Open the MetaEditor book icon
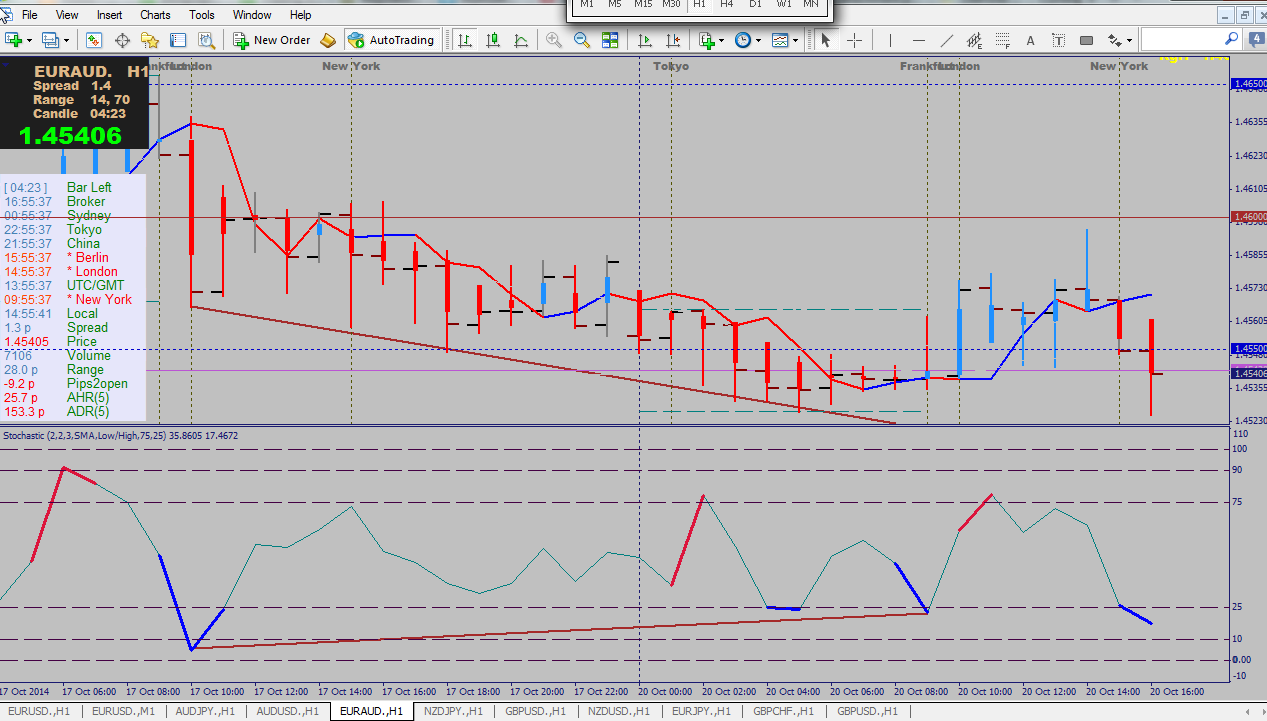1267x721 pixels. pyautogui.click(x=328, y=40)
